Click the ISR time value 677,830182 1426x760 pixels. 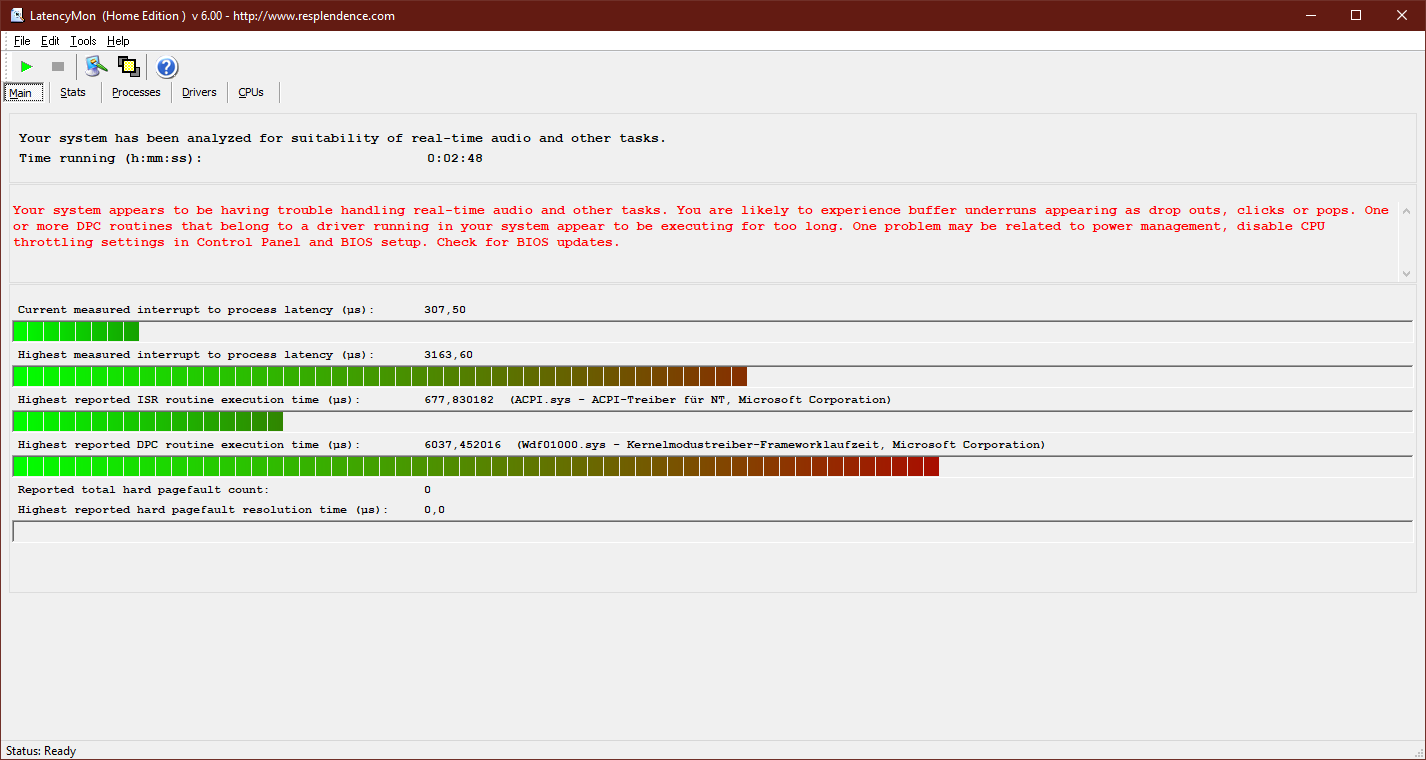(459, 400)
